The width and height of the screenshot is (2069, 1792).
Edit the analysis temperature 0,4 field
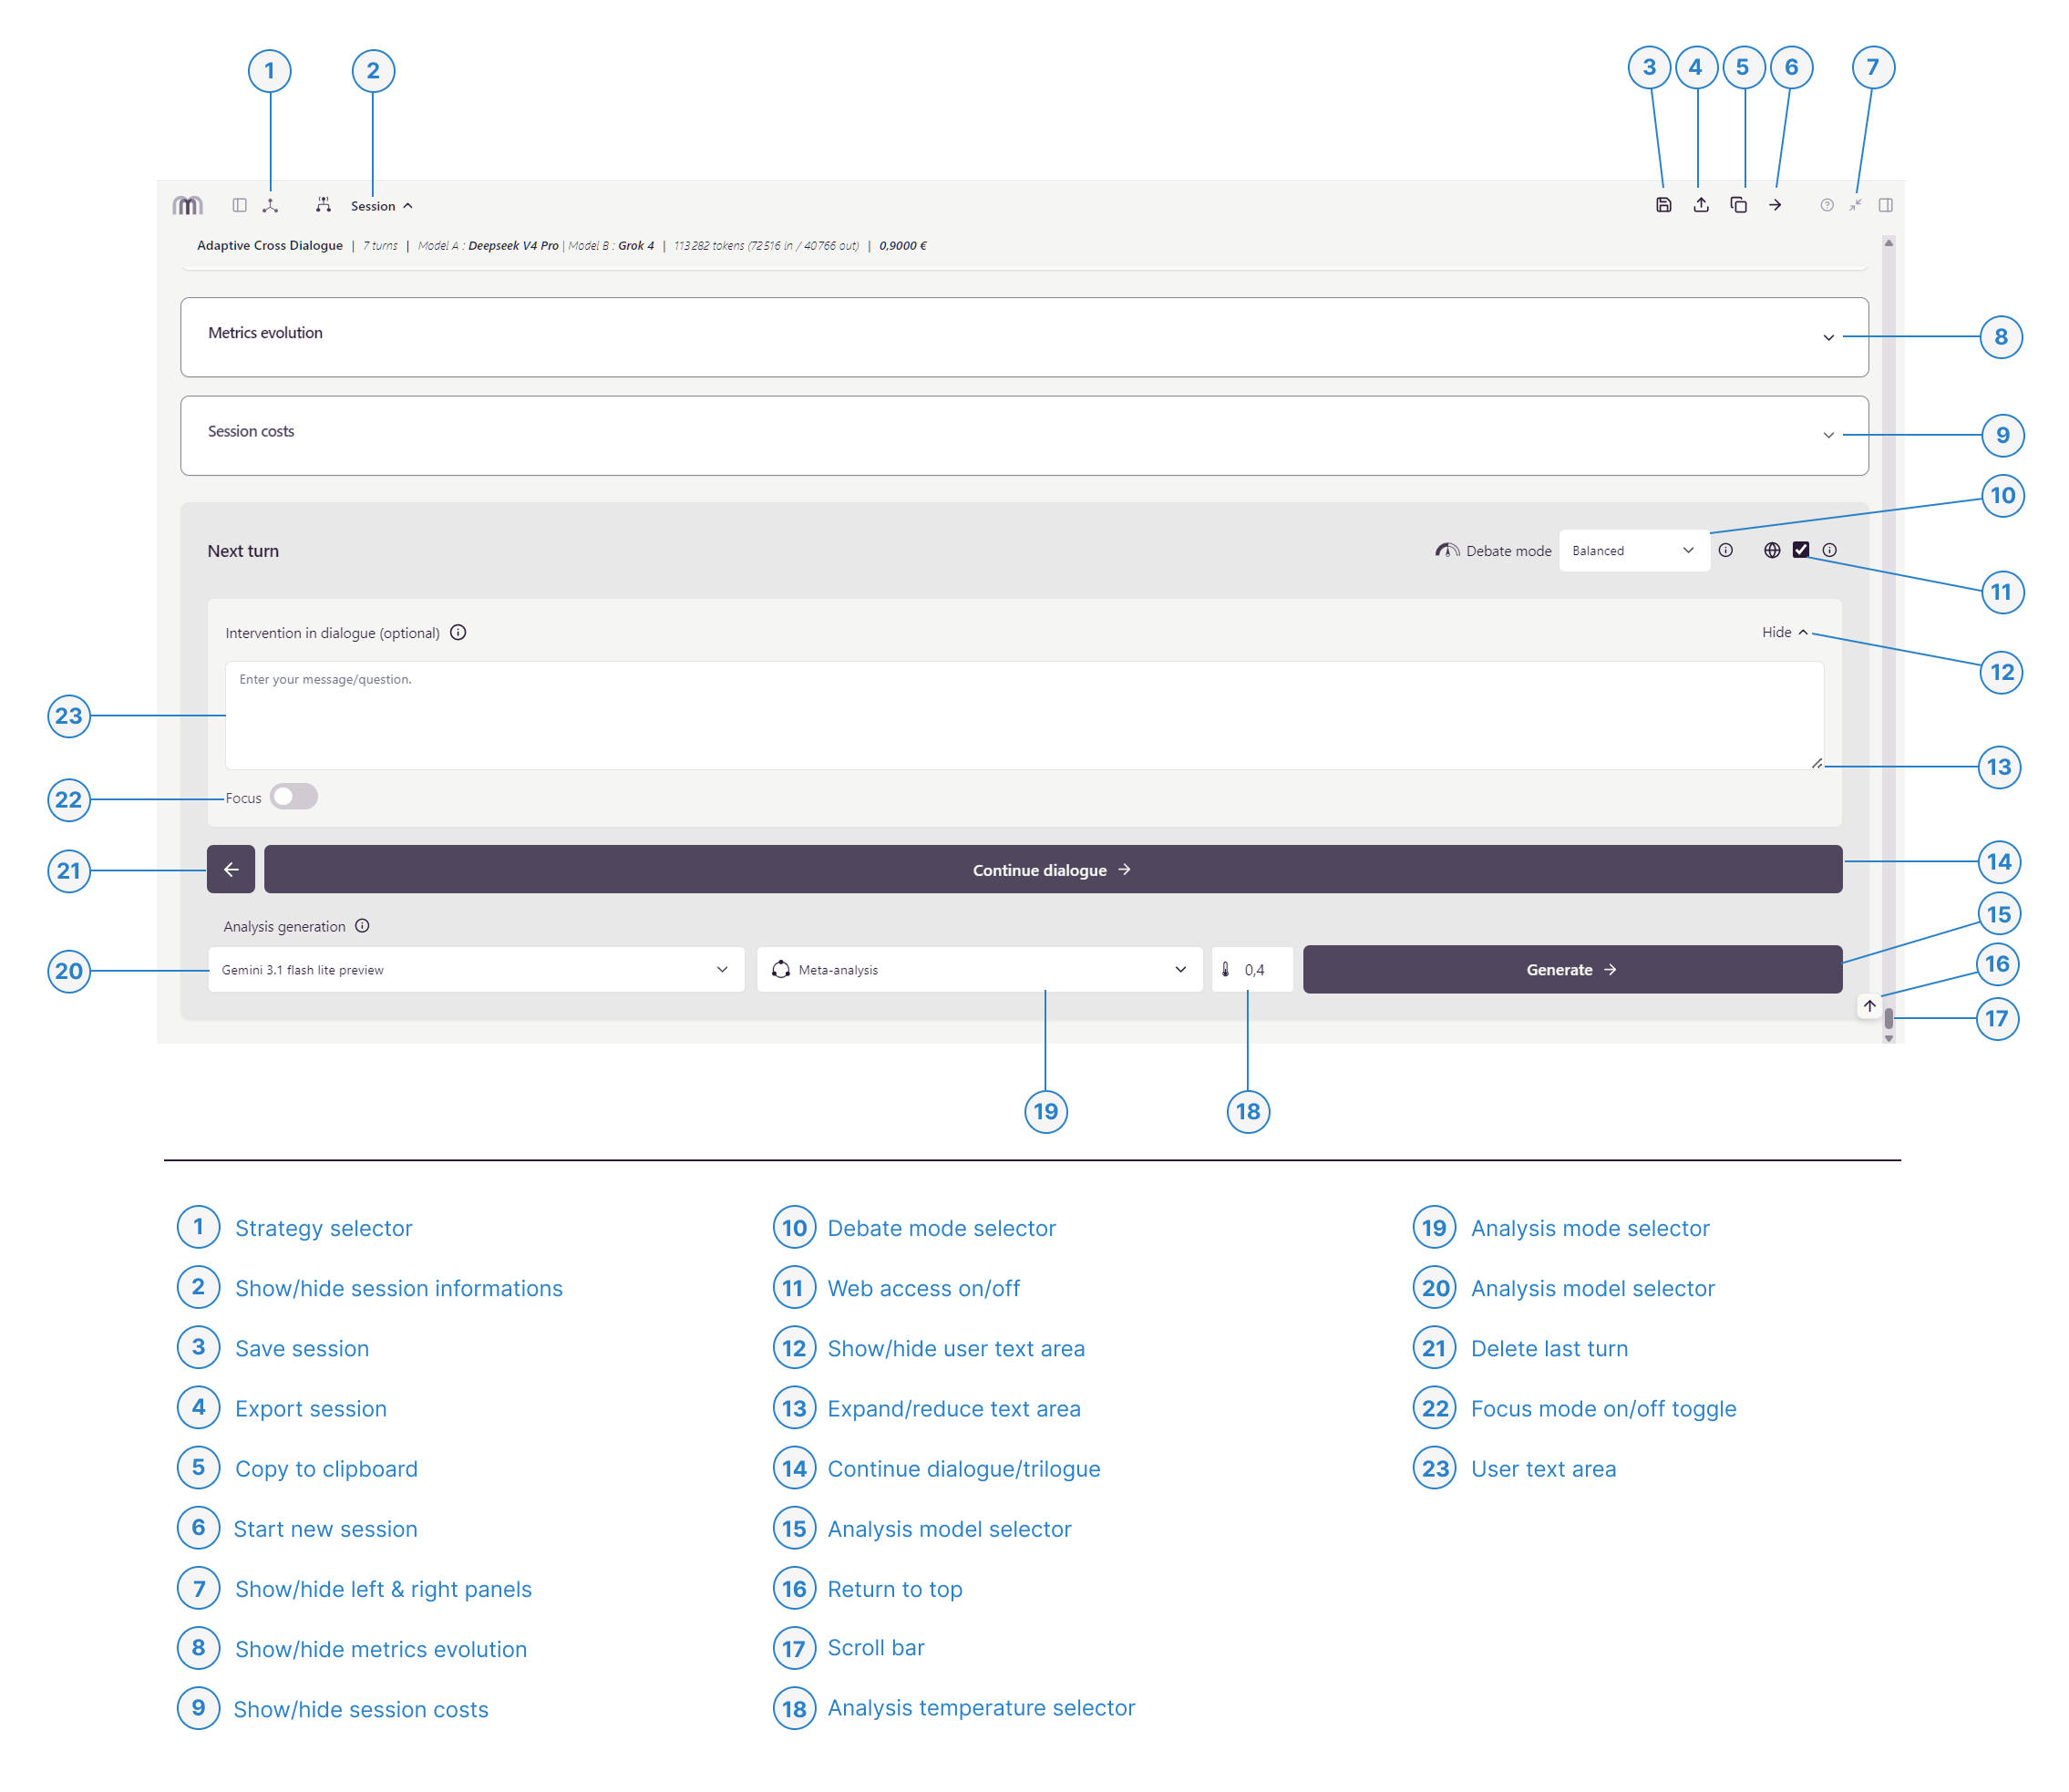(x=1252, y=969)
